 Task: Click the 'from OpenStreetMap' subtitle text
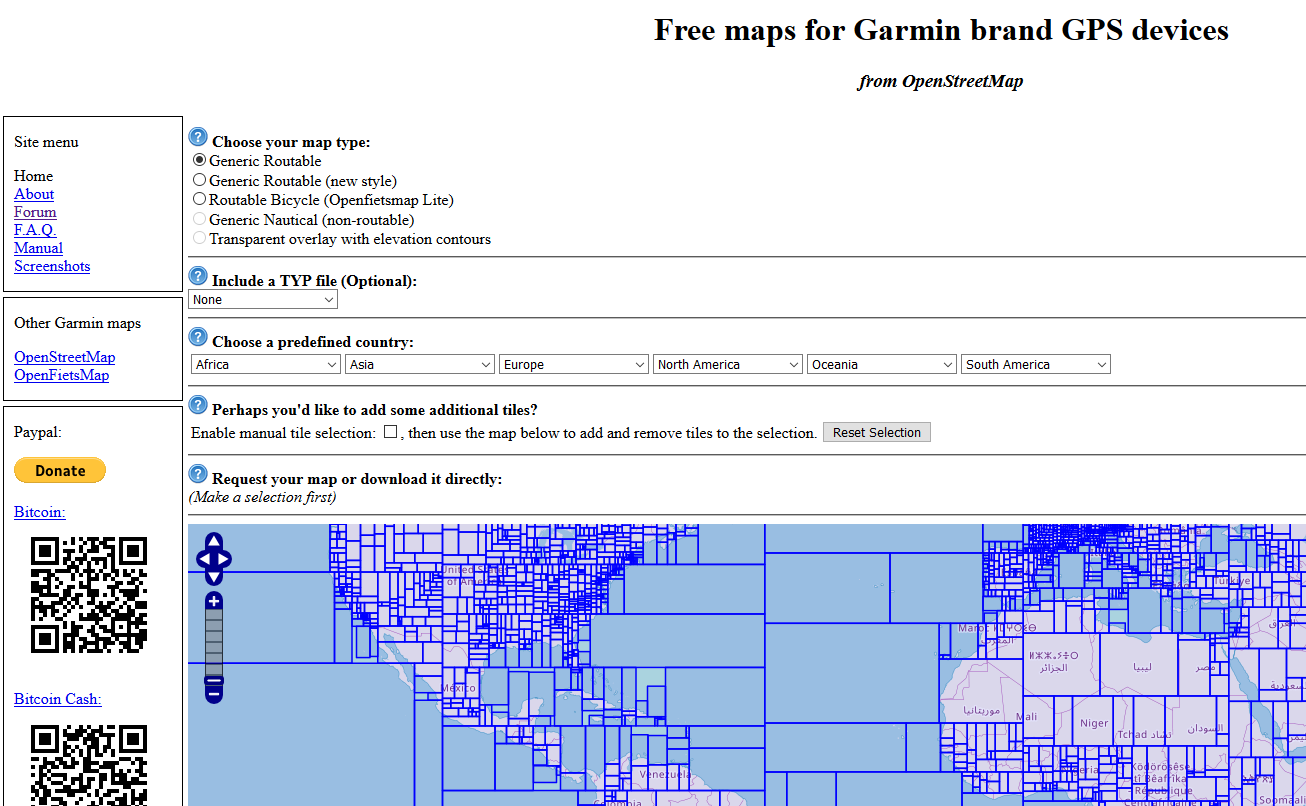click(x=940, y=81)
